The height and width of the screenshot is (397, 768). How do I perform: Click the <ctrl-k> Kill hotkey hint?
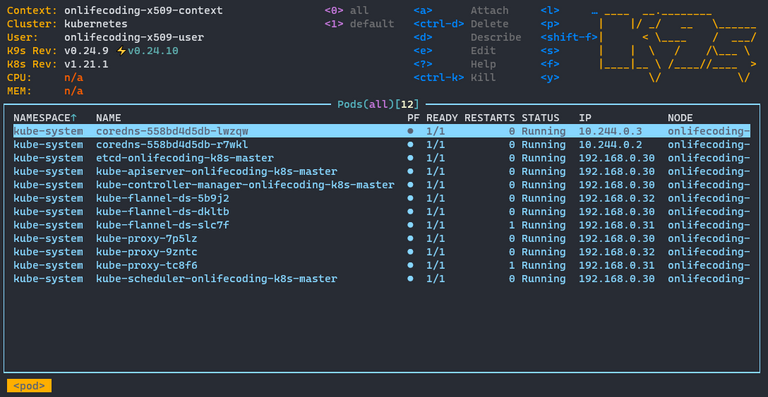(x=455, y=77)
